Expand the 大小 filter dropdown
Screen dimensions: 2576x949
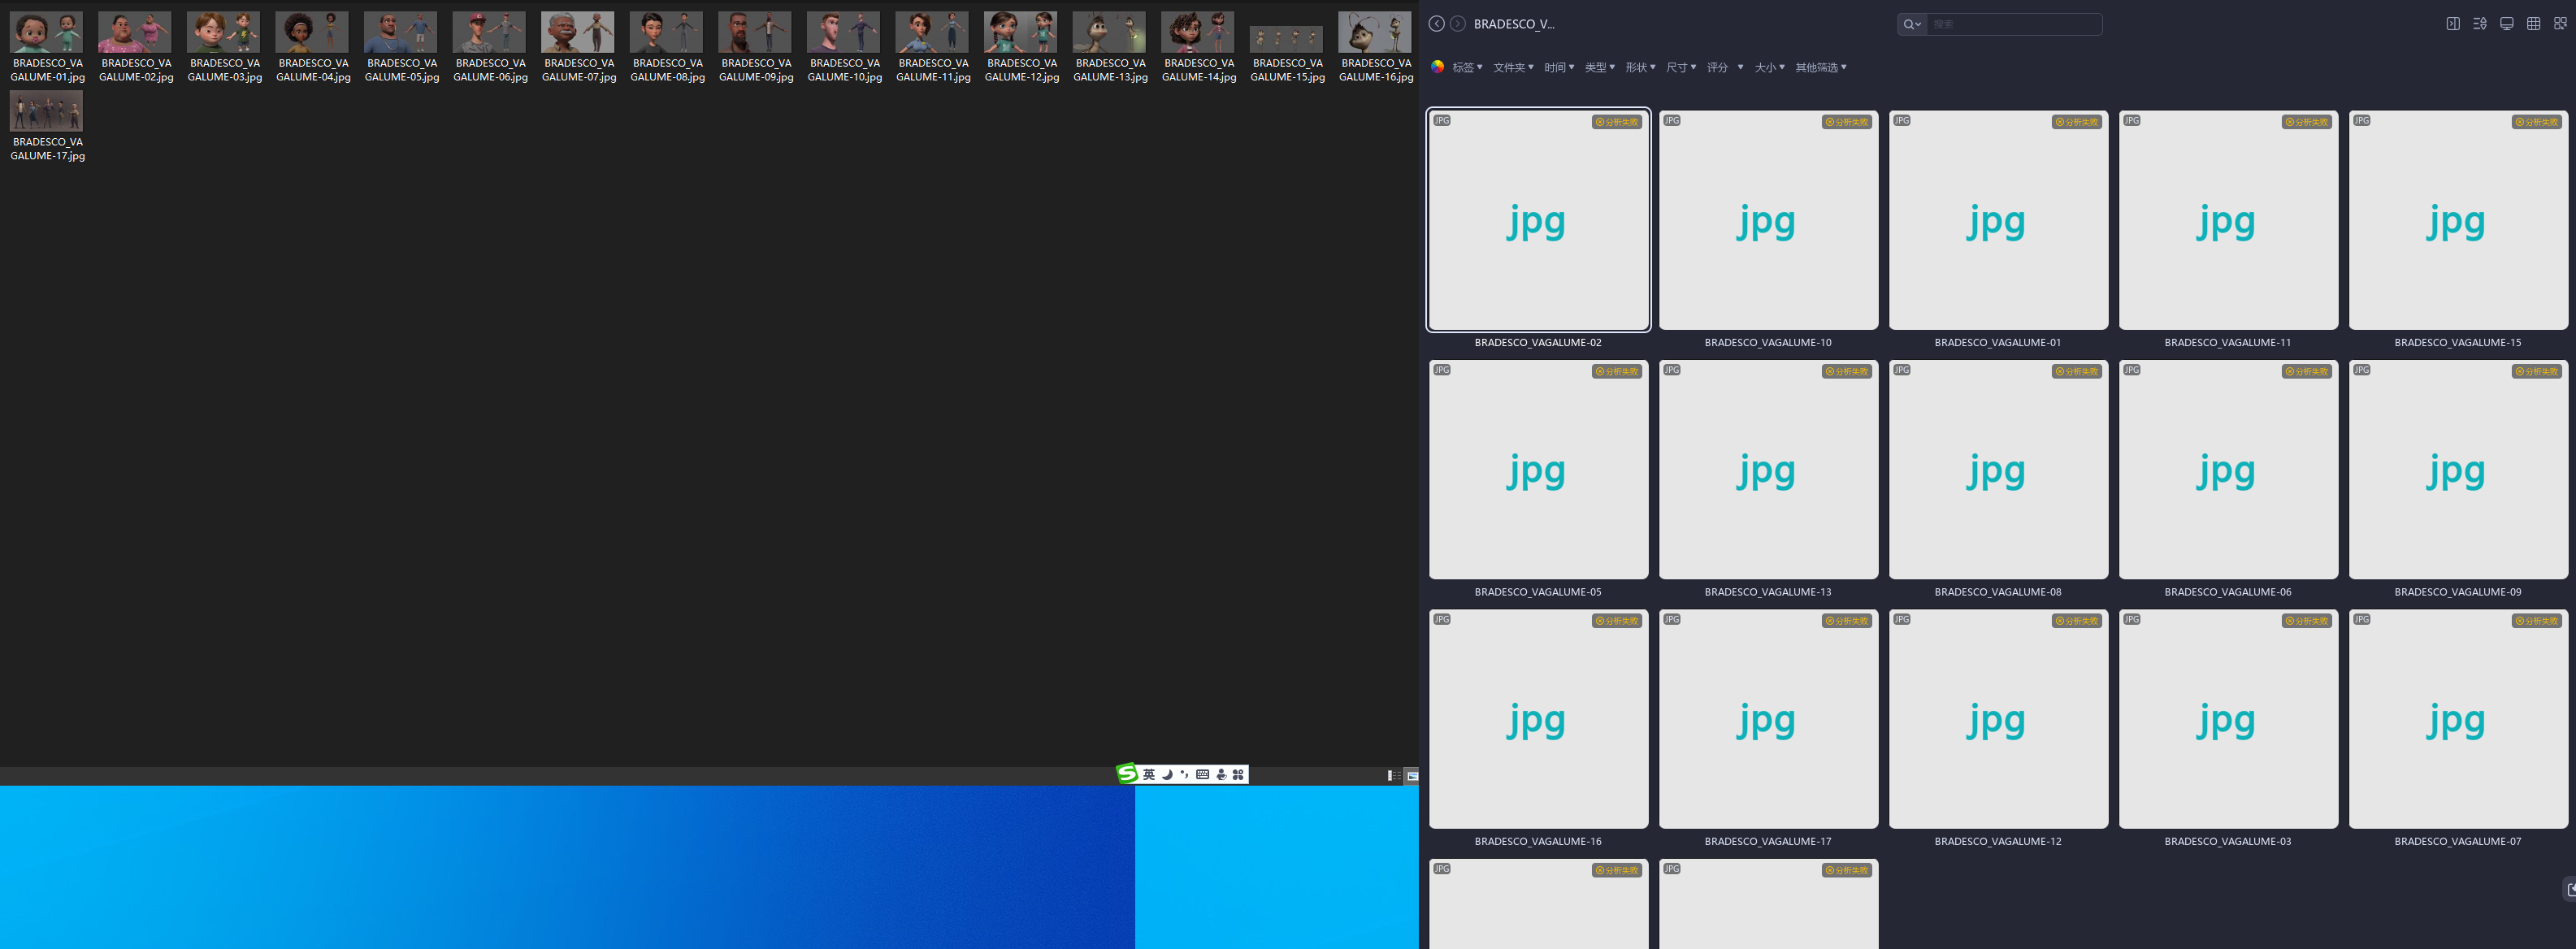[x=1770, y=68]
